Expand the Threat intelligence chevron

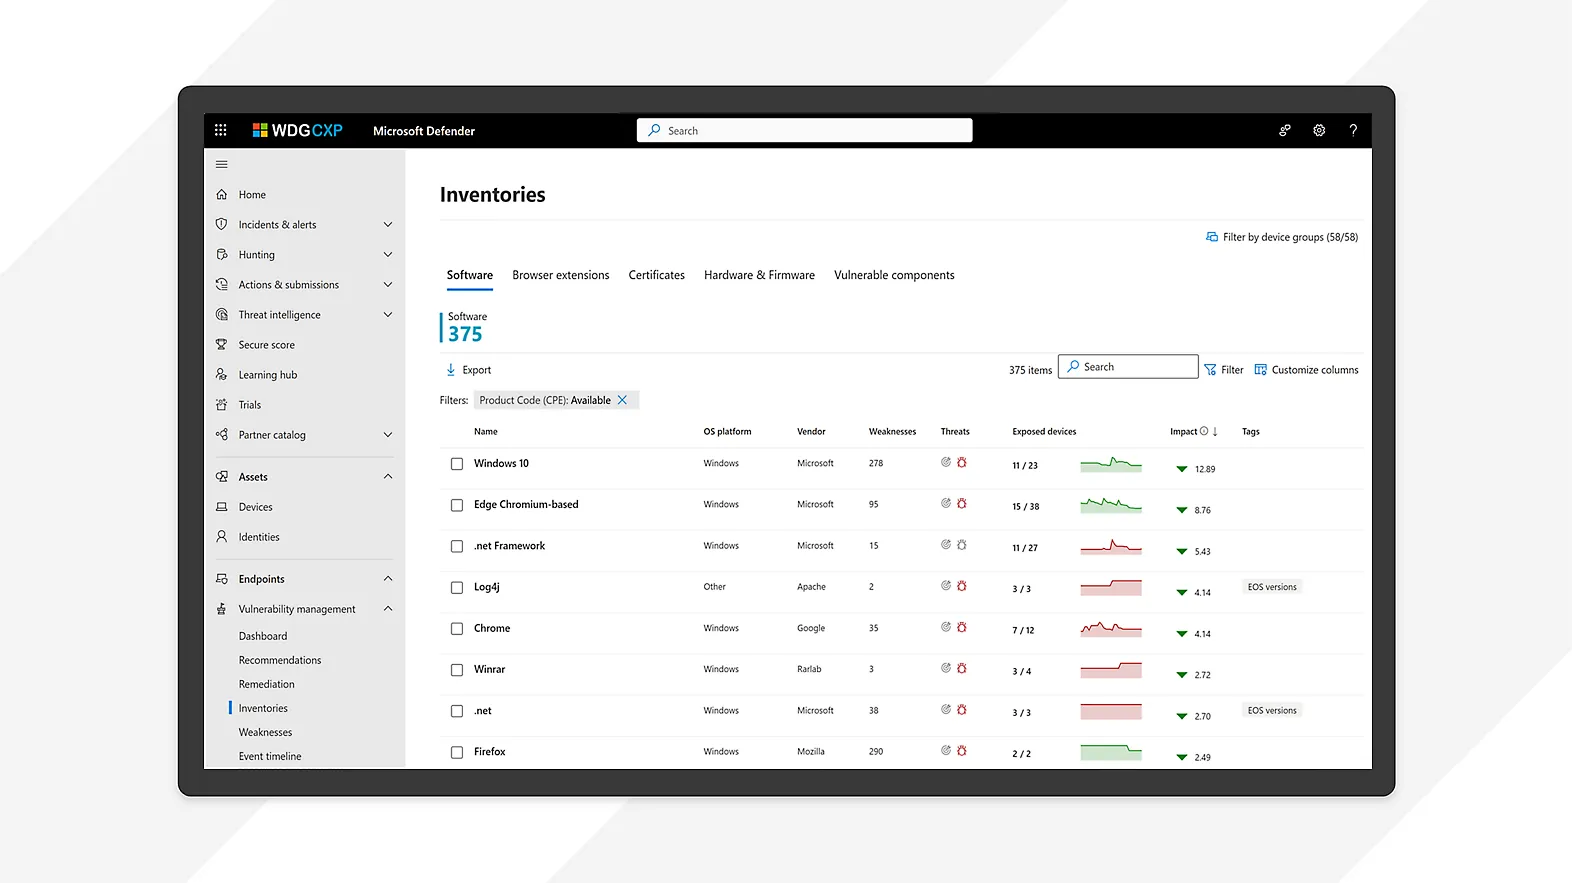point(388,315)
